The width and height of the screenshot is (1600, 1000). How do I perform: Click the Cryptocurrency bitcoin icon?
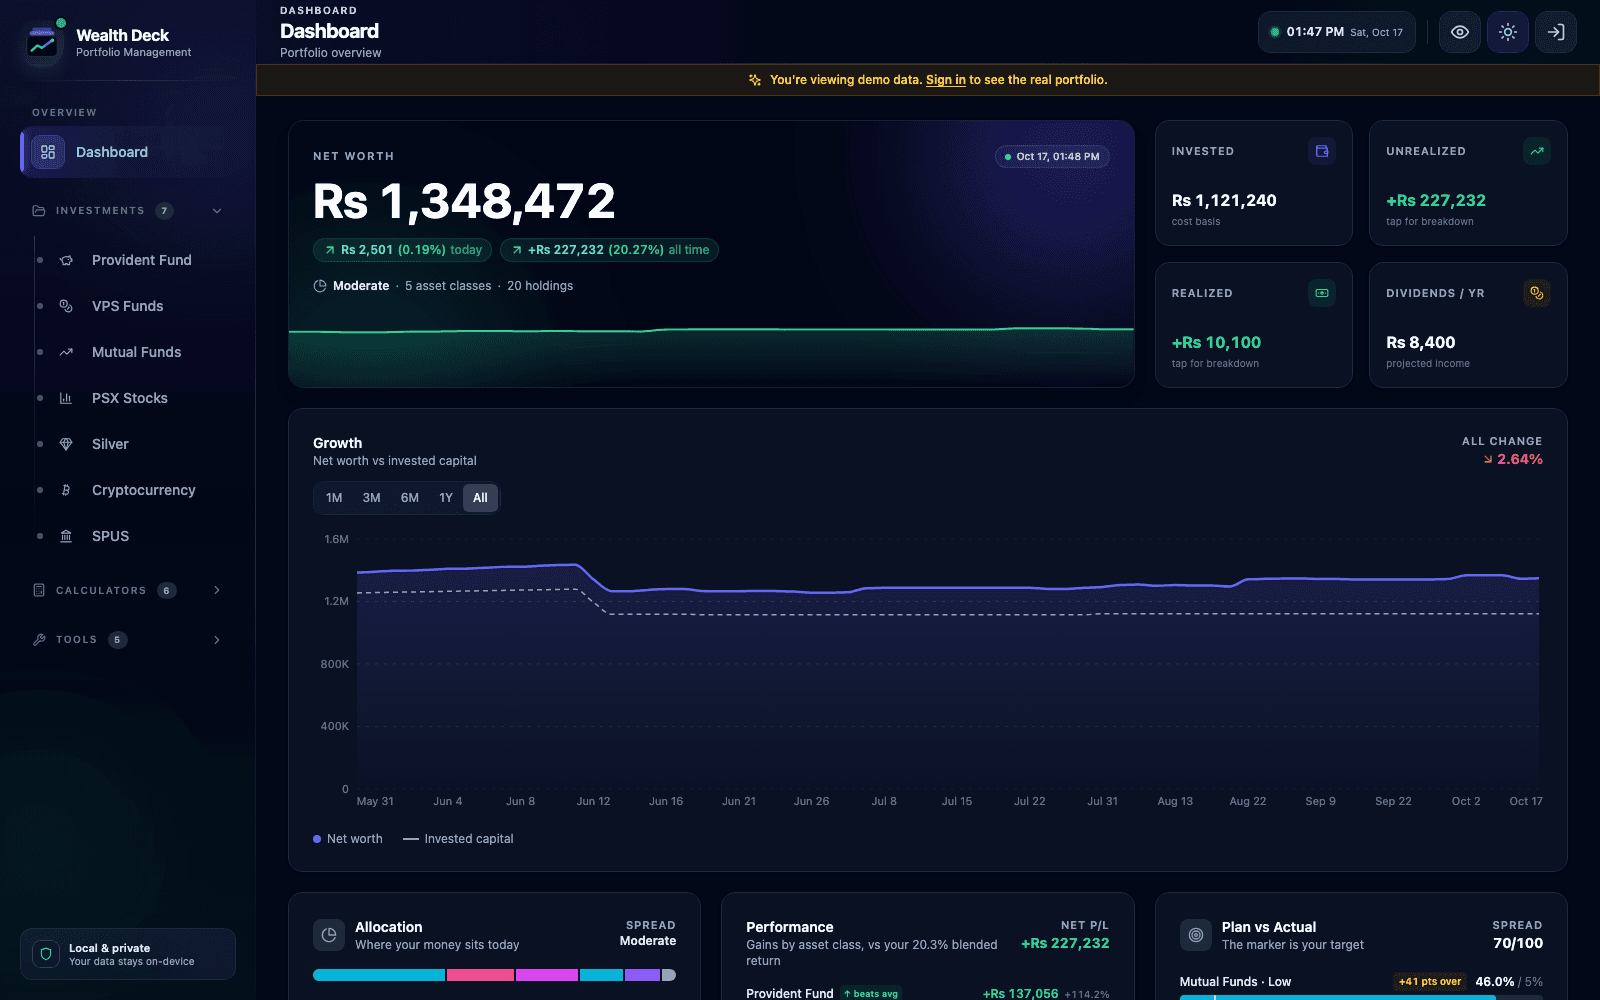point(66,490)
